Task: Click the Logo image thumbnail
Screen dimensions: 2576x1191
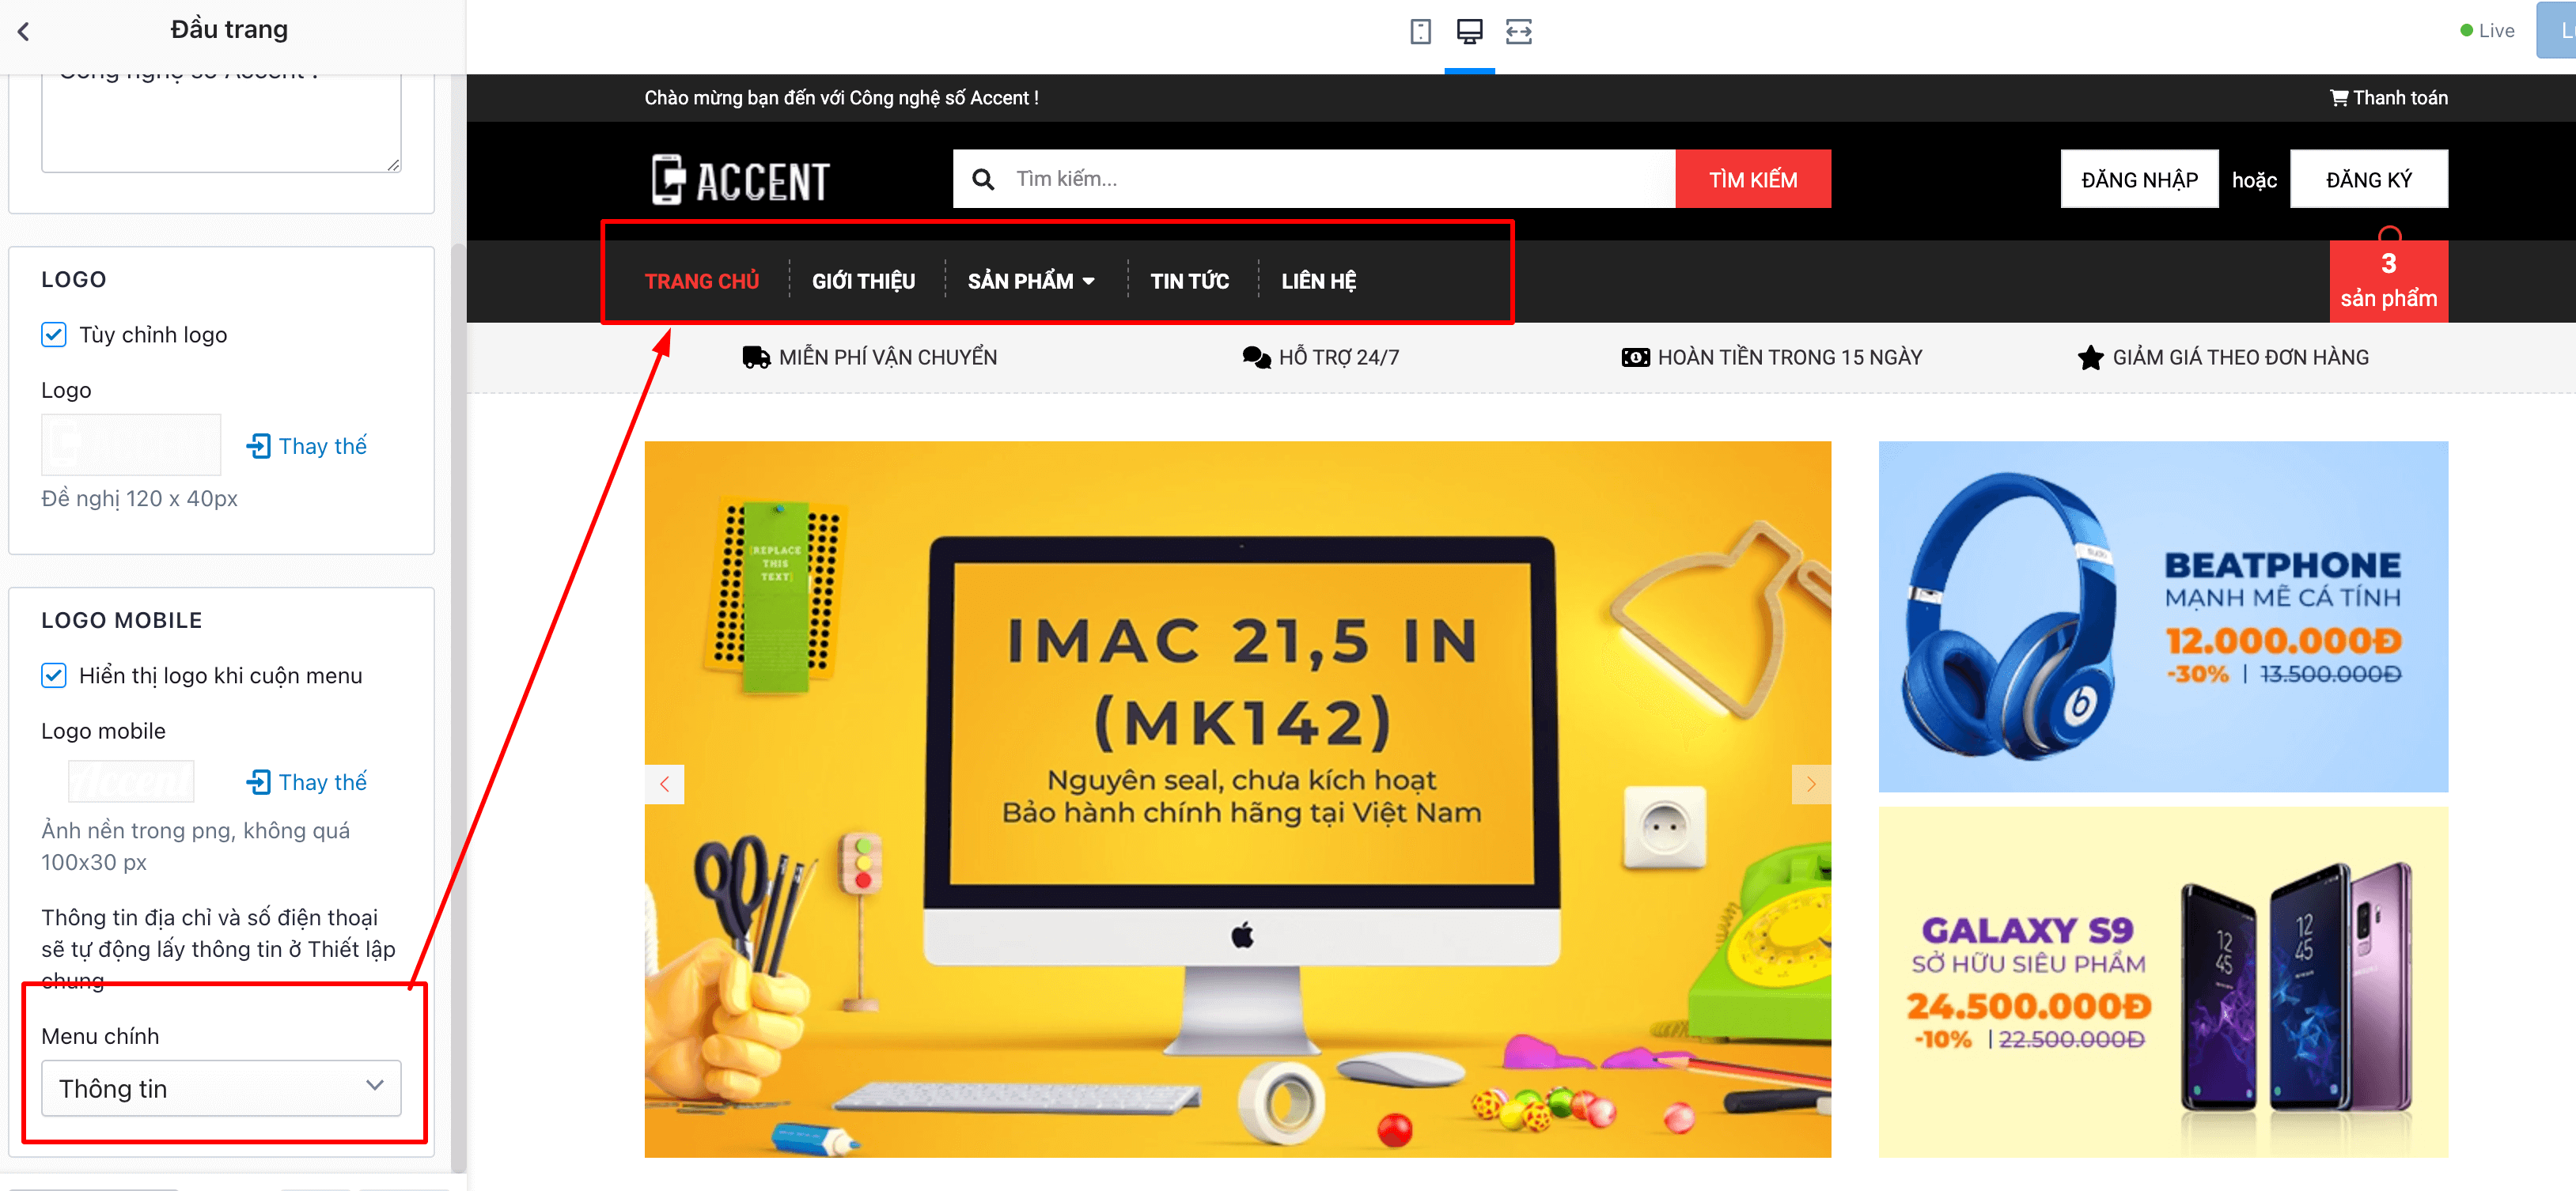Action: click(x=131, y=444)
